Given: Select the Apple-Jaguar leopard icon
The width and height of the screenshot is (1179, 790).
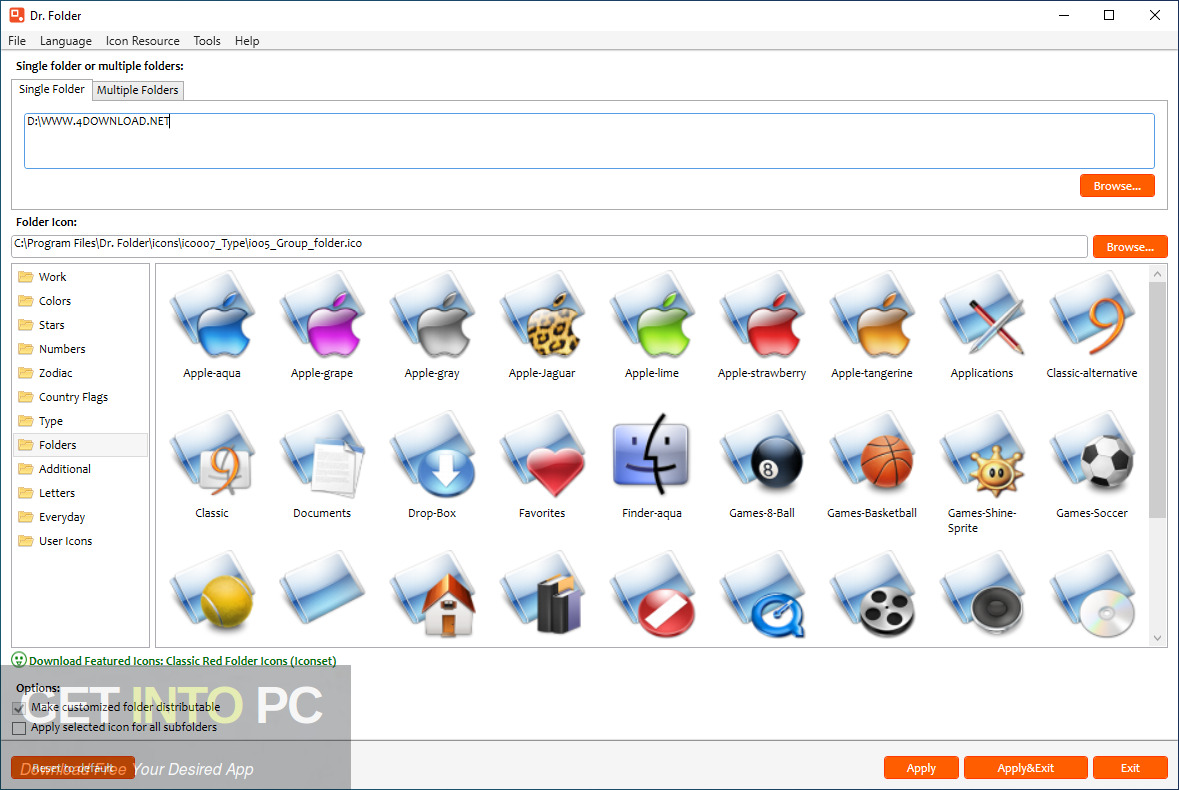Looking at the screenshot, I should click(541, 316).
